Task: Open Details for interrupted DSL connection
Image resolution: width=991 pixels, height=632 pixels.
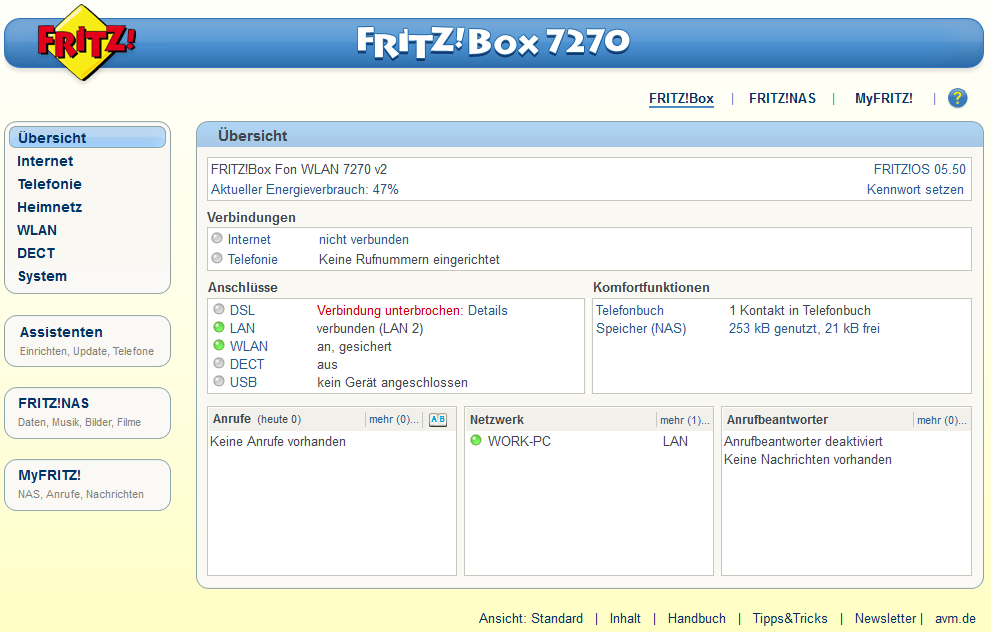Action: click(x=487, y=310)
